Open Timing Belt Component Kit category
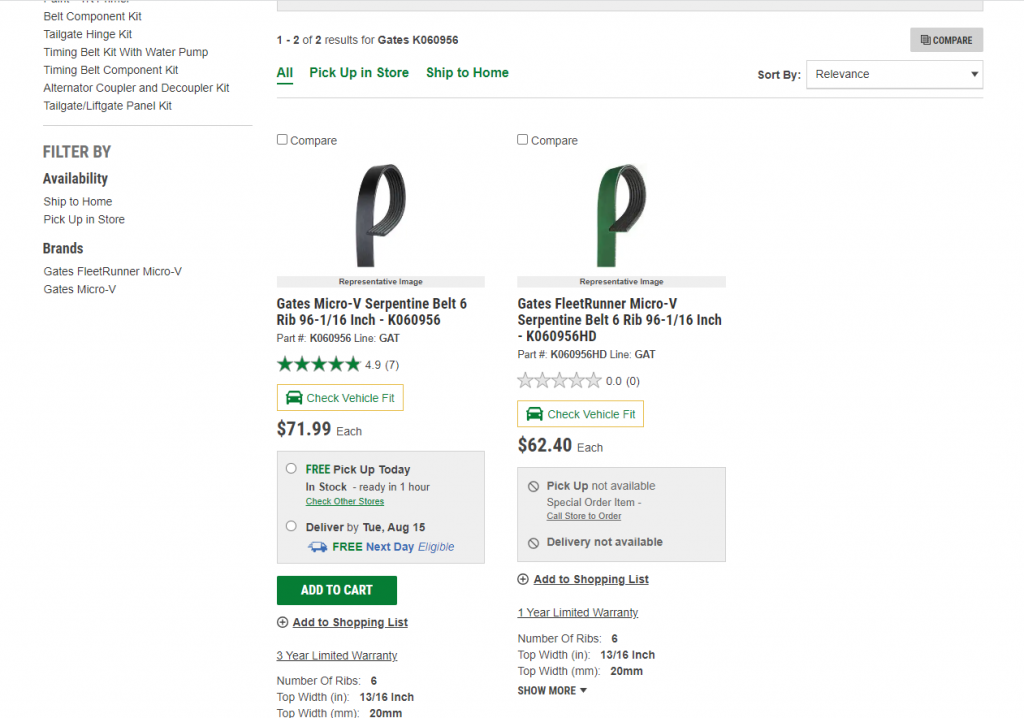This screenshot has width=1024, height=718. 111,70
